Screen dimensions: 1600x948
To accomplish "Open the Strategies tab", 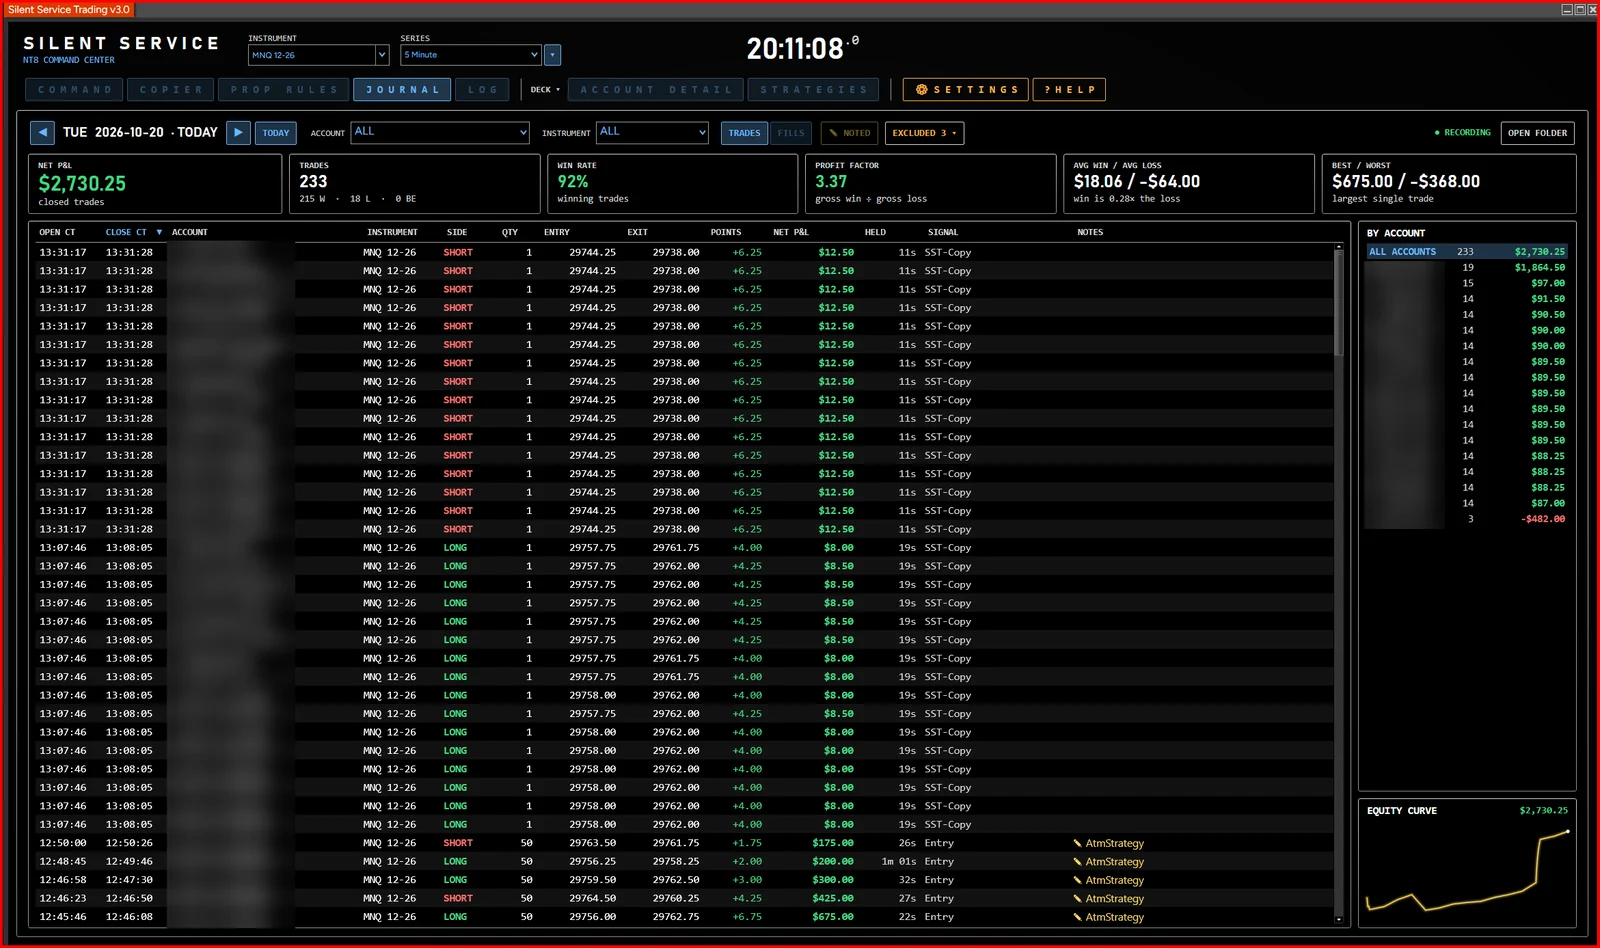I will (814, 90).
